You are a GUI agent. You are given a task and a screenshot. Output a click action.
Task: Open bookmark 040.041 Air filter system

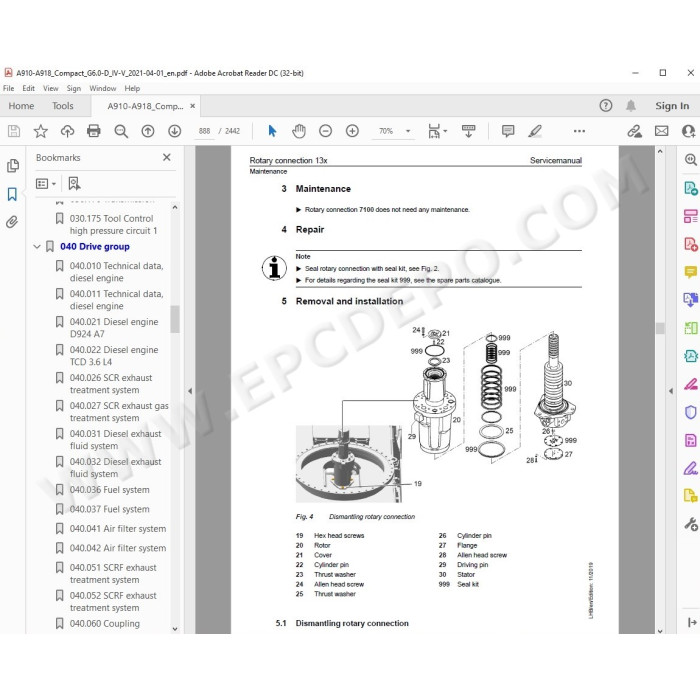point(118,529)
